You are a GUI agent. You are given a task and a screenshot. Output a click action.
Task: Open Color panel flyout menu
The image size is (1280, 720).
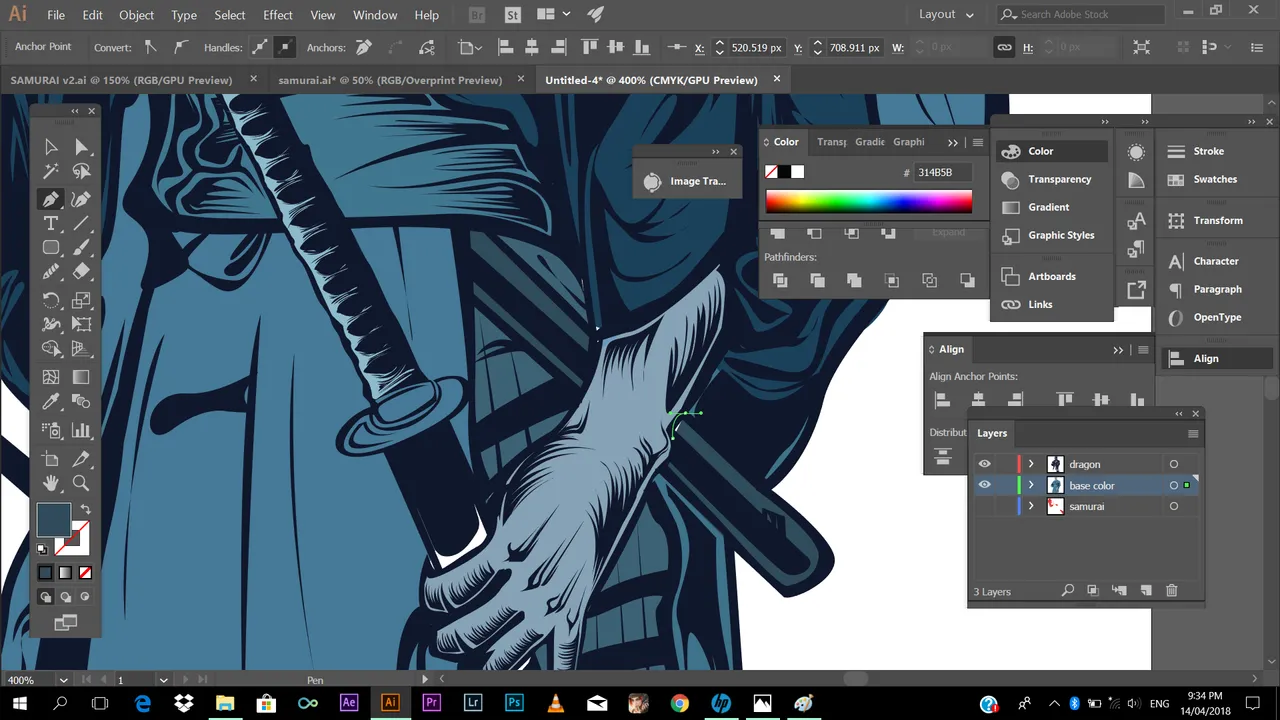tap(977, 142)
